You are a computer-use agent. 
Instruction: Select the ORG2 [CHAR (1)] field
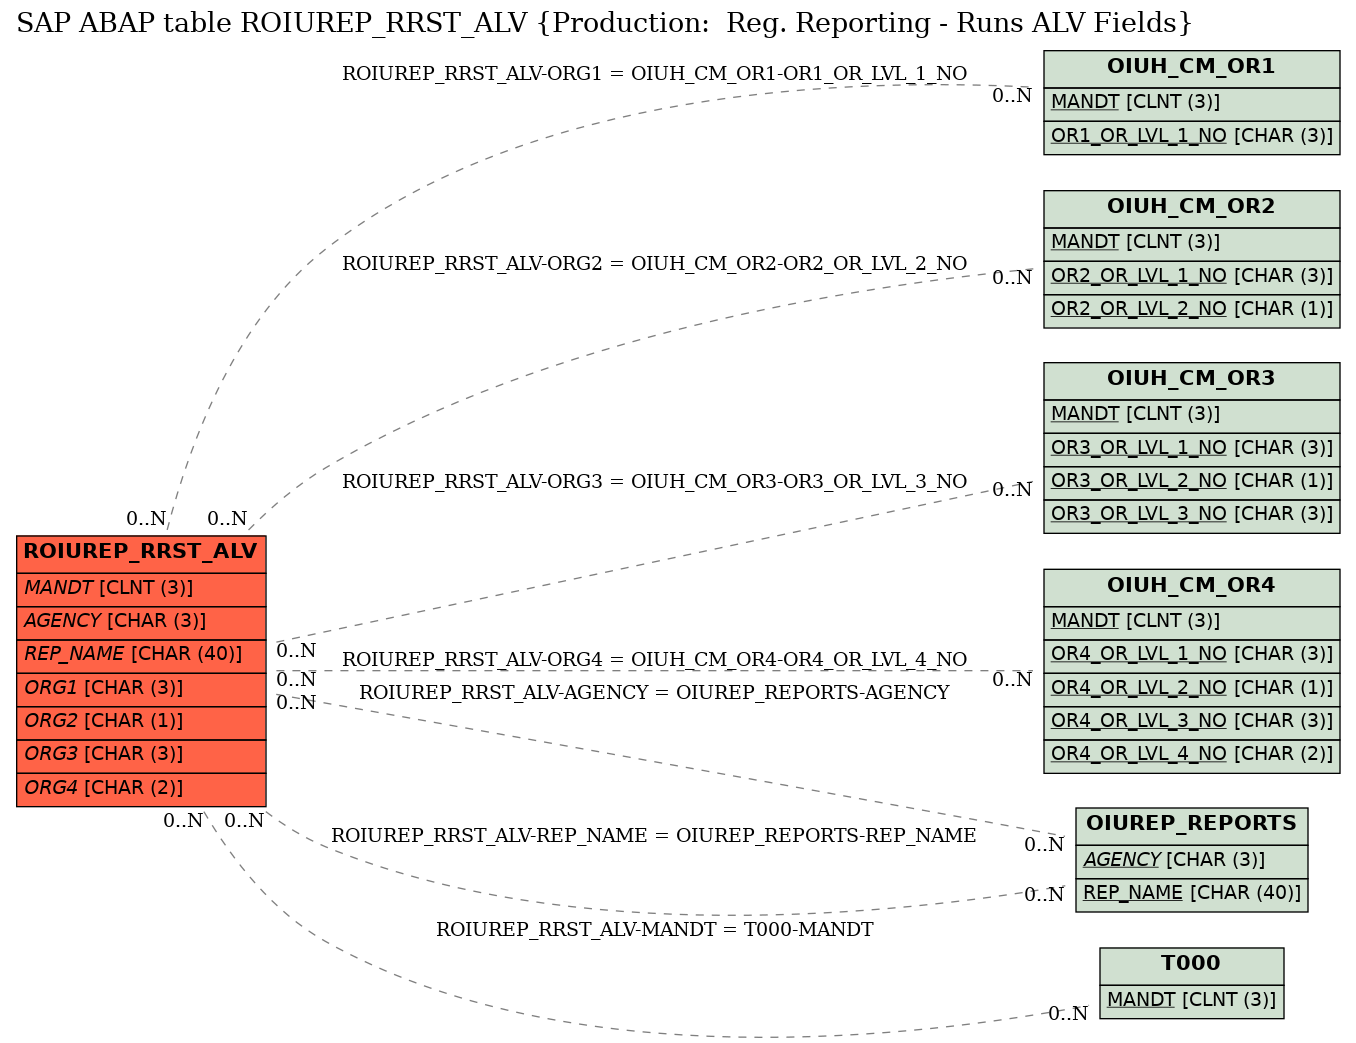click(x=141, y=722)
